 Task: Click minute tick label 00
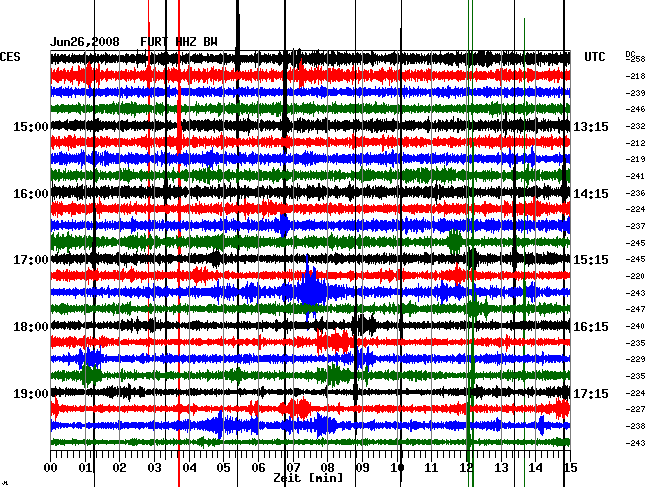[51, 468]
